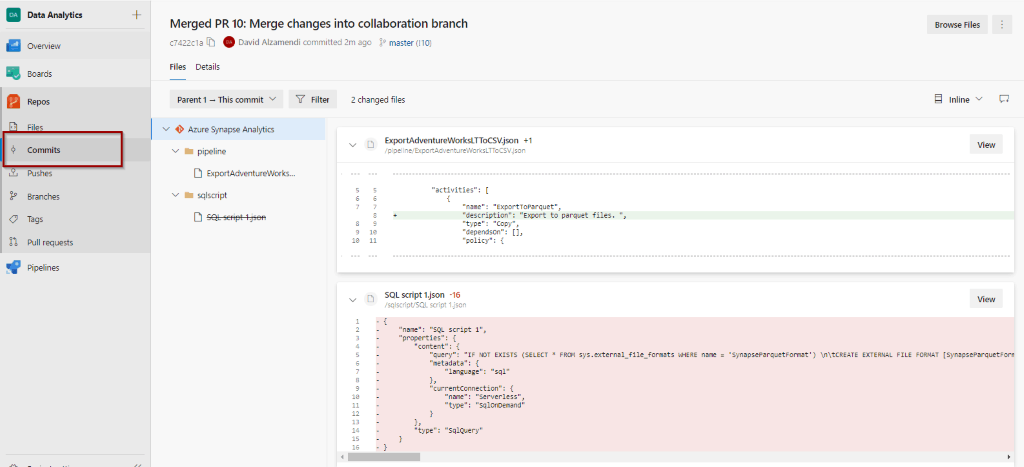Click the horizontal scrollbar of the SQL script diff
Viewport: 1024px width, 467px height.
384,457
